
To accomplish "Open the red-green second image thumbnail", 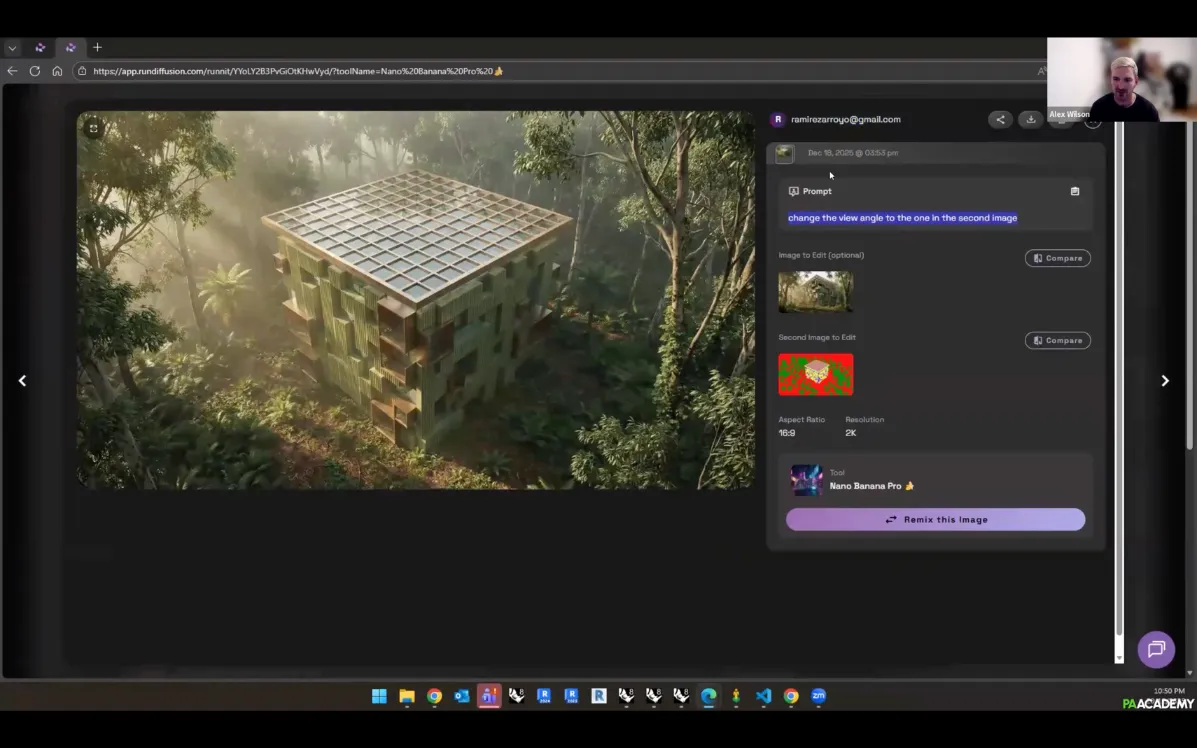I will [x=816, y=375].
